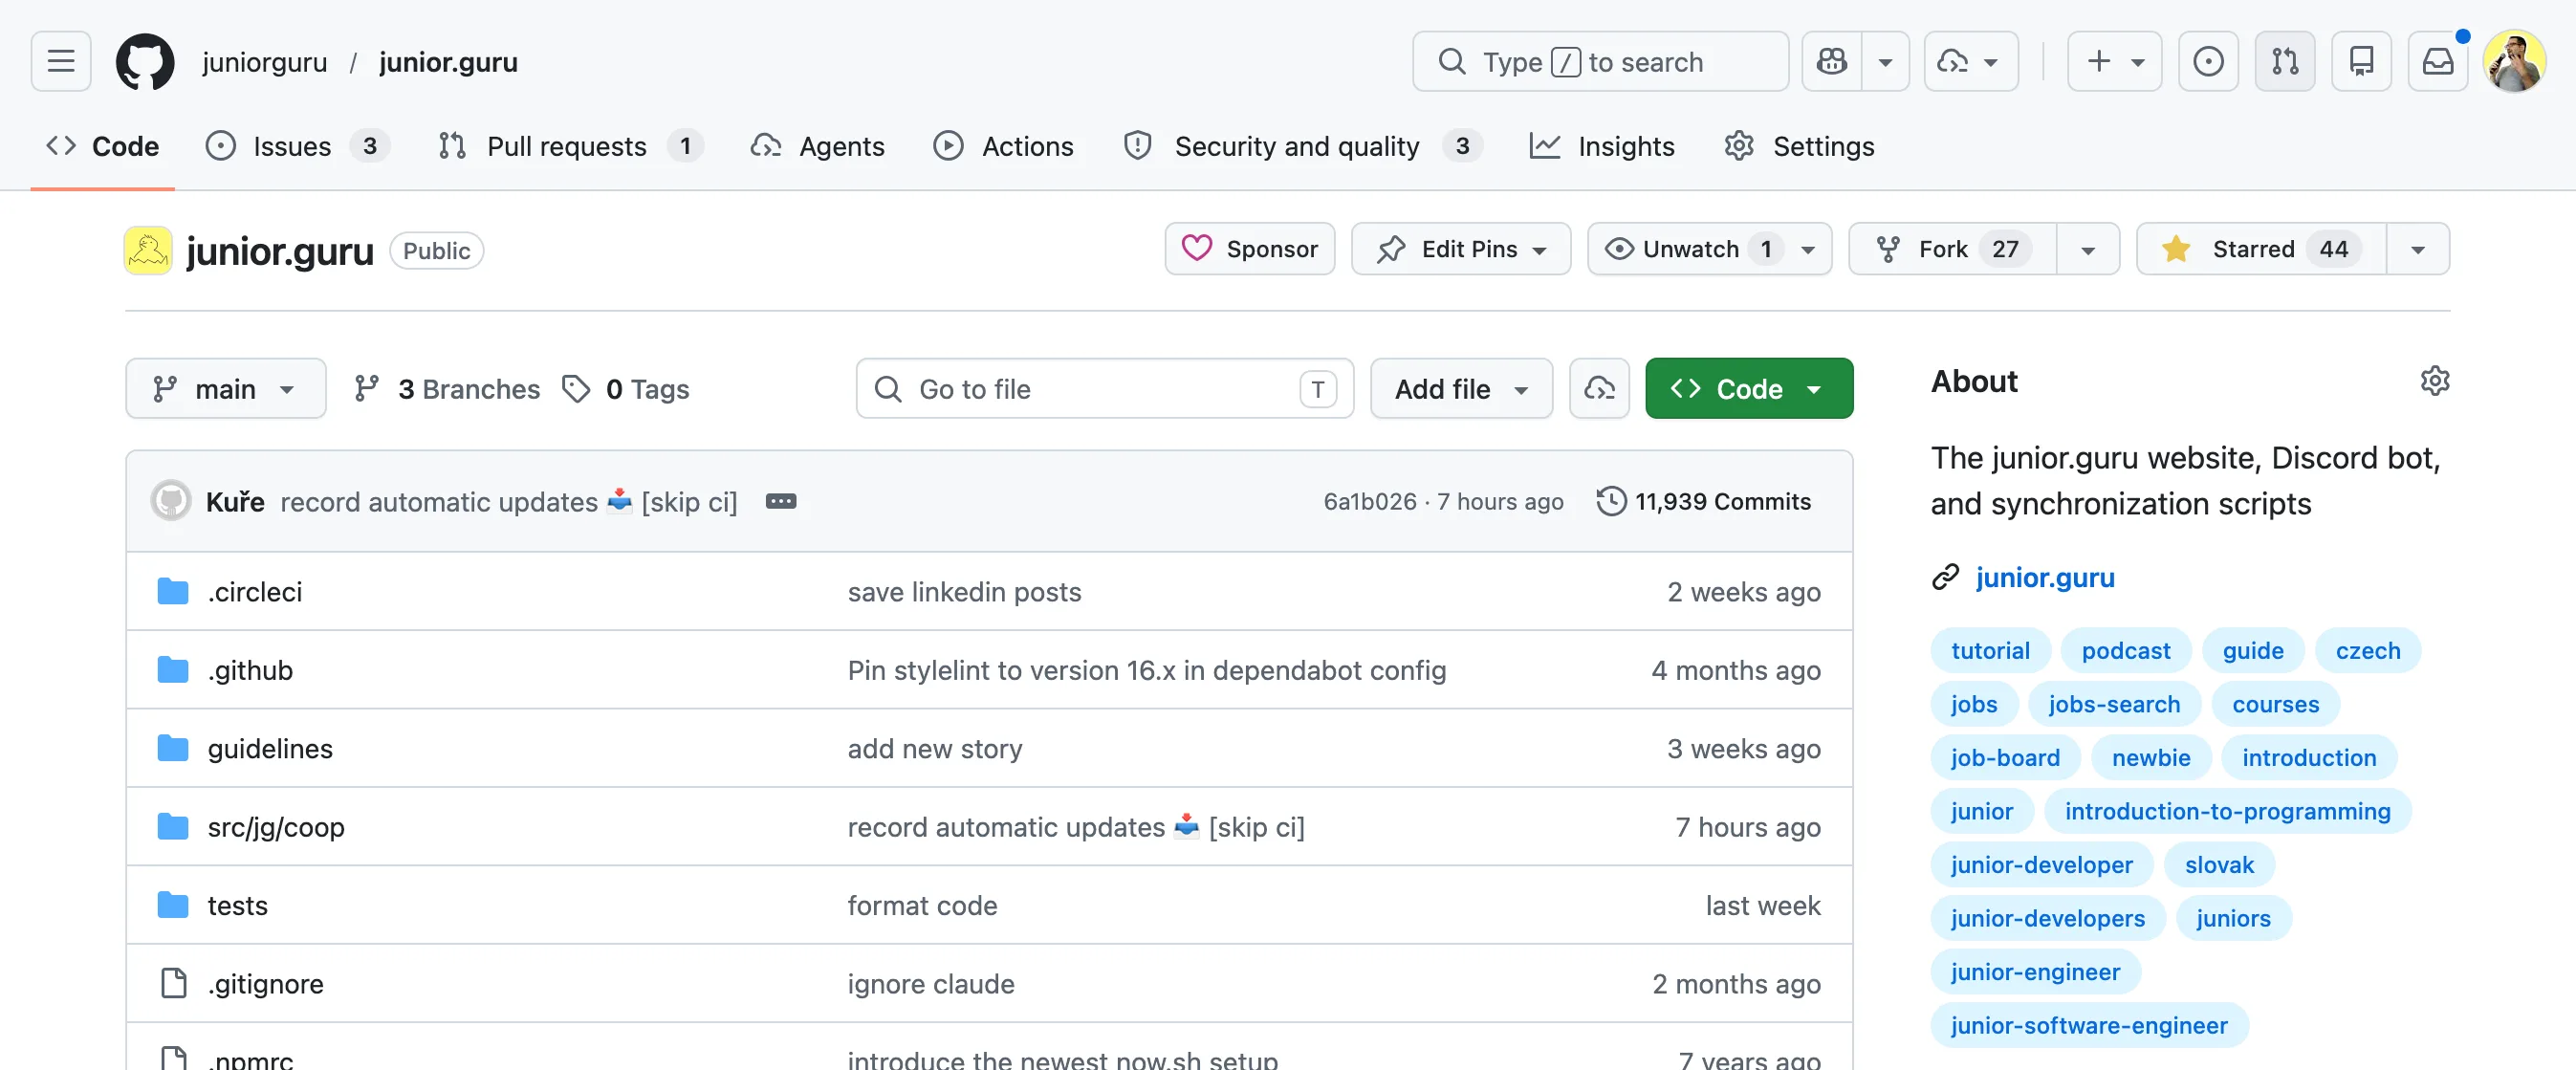Open the Edit Pins dropdown
This screenshot has height=1070, width=2576.
[x=1460, y=248]
